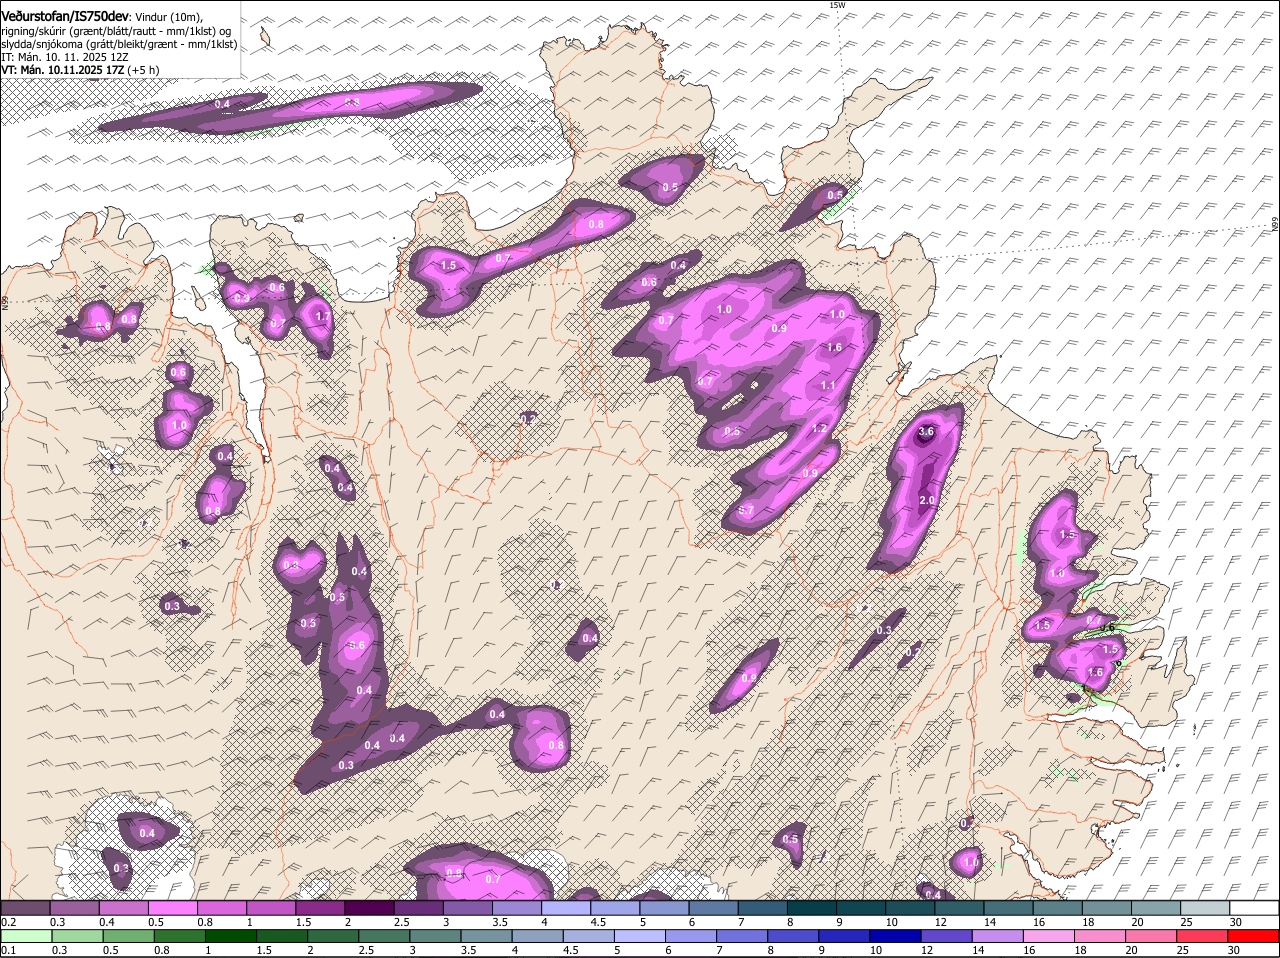Select upper legend dark purple swatch between 2 and 2.5
The image size is (1280, 958).
pos(369,908)
